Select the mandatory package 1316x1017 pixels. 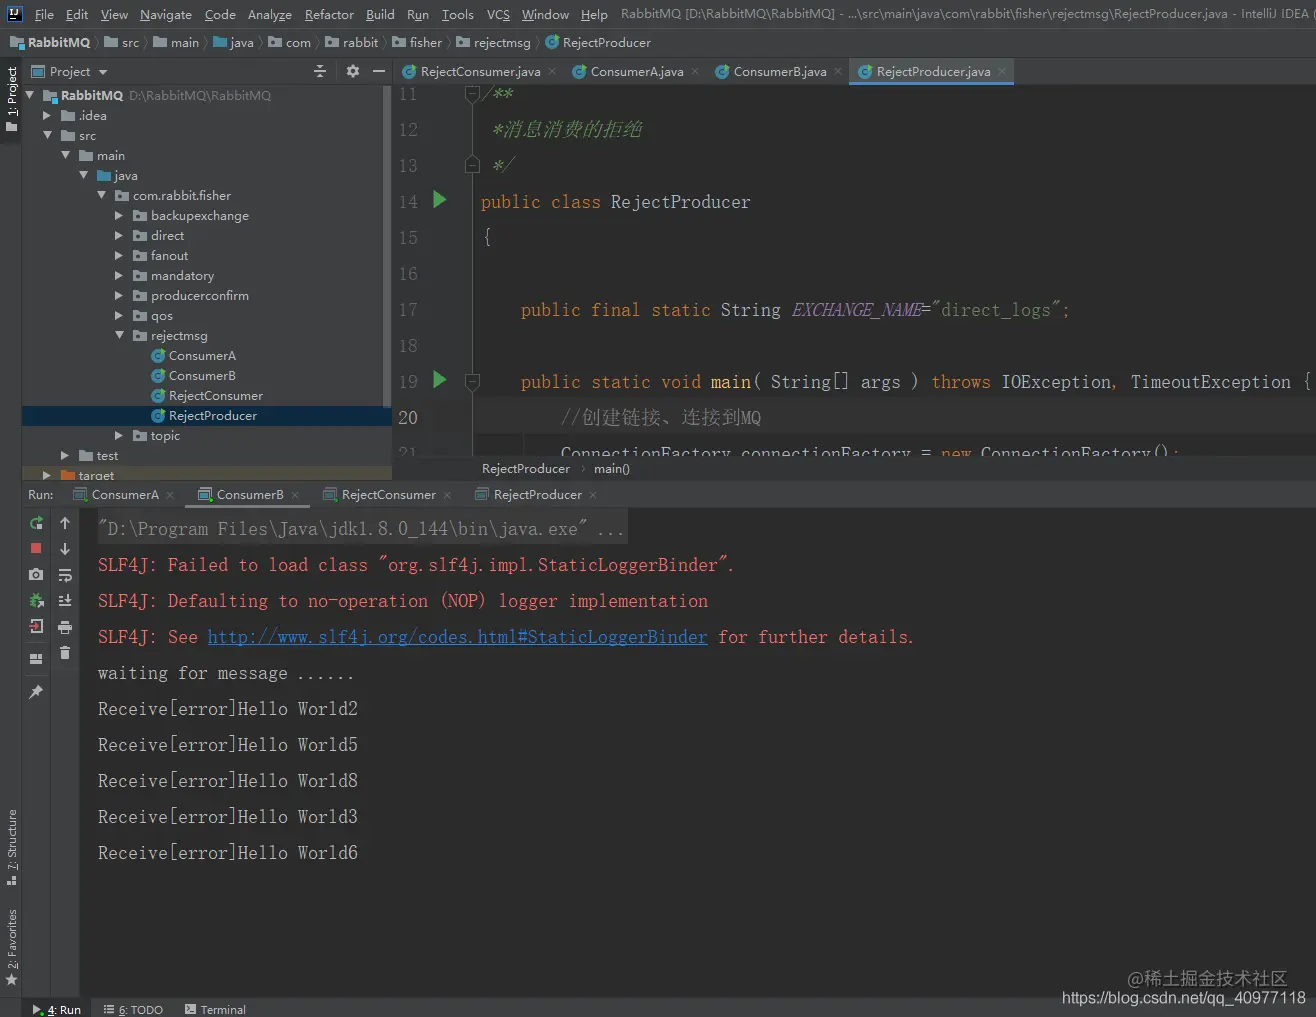(x=182, y=275)
